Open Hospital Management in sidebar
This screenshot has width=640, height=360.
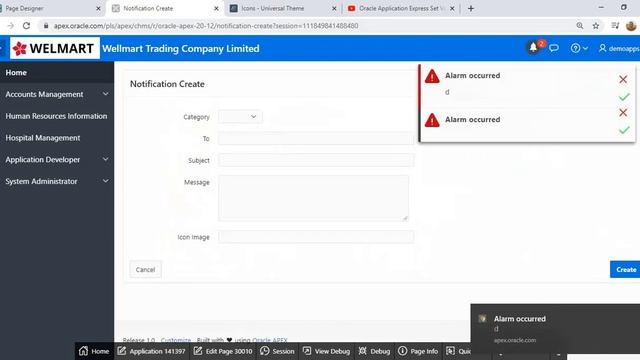pos(57,138)
